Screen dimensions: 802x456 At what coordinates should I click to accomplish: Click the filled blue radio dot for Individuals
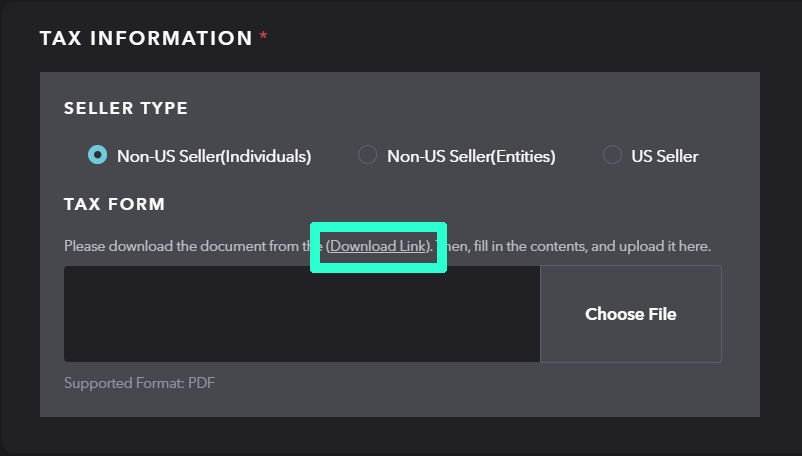coord(97,155)
